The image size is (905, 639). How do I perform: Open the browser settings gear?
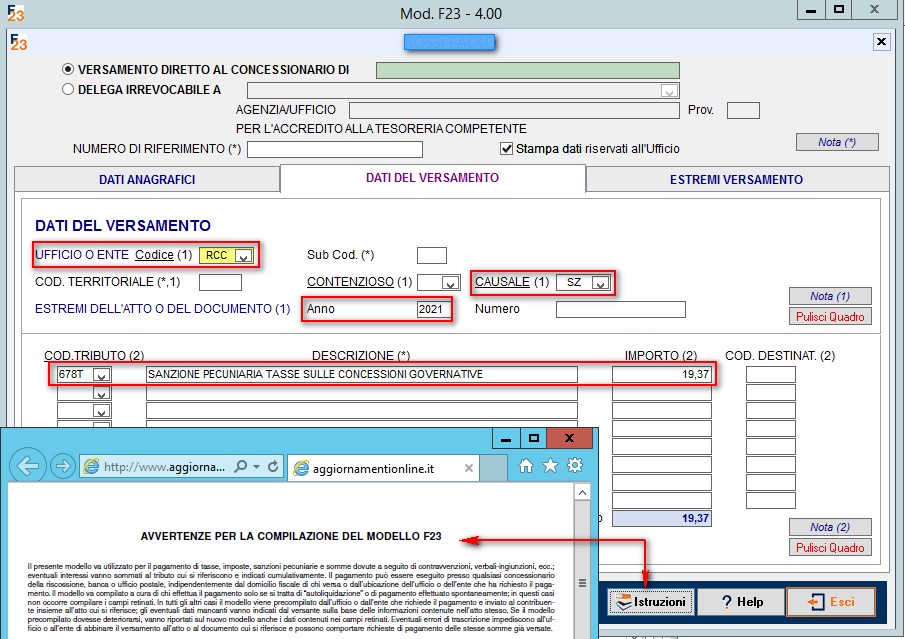(x=574, y=466)
